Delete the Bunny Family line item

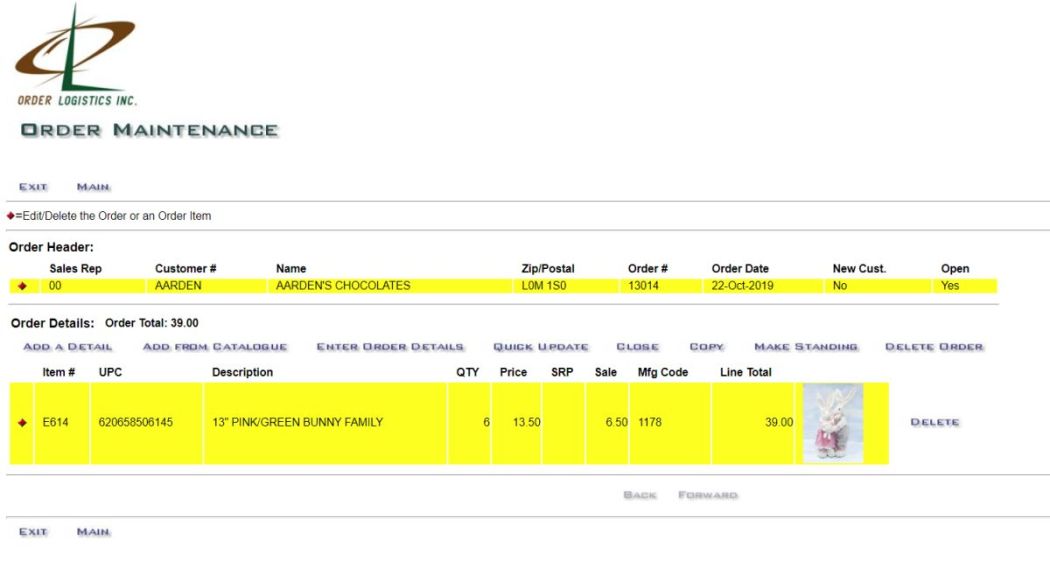coord(936,421)
